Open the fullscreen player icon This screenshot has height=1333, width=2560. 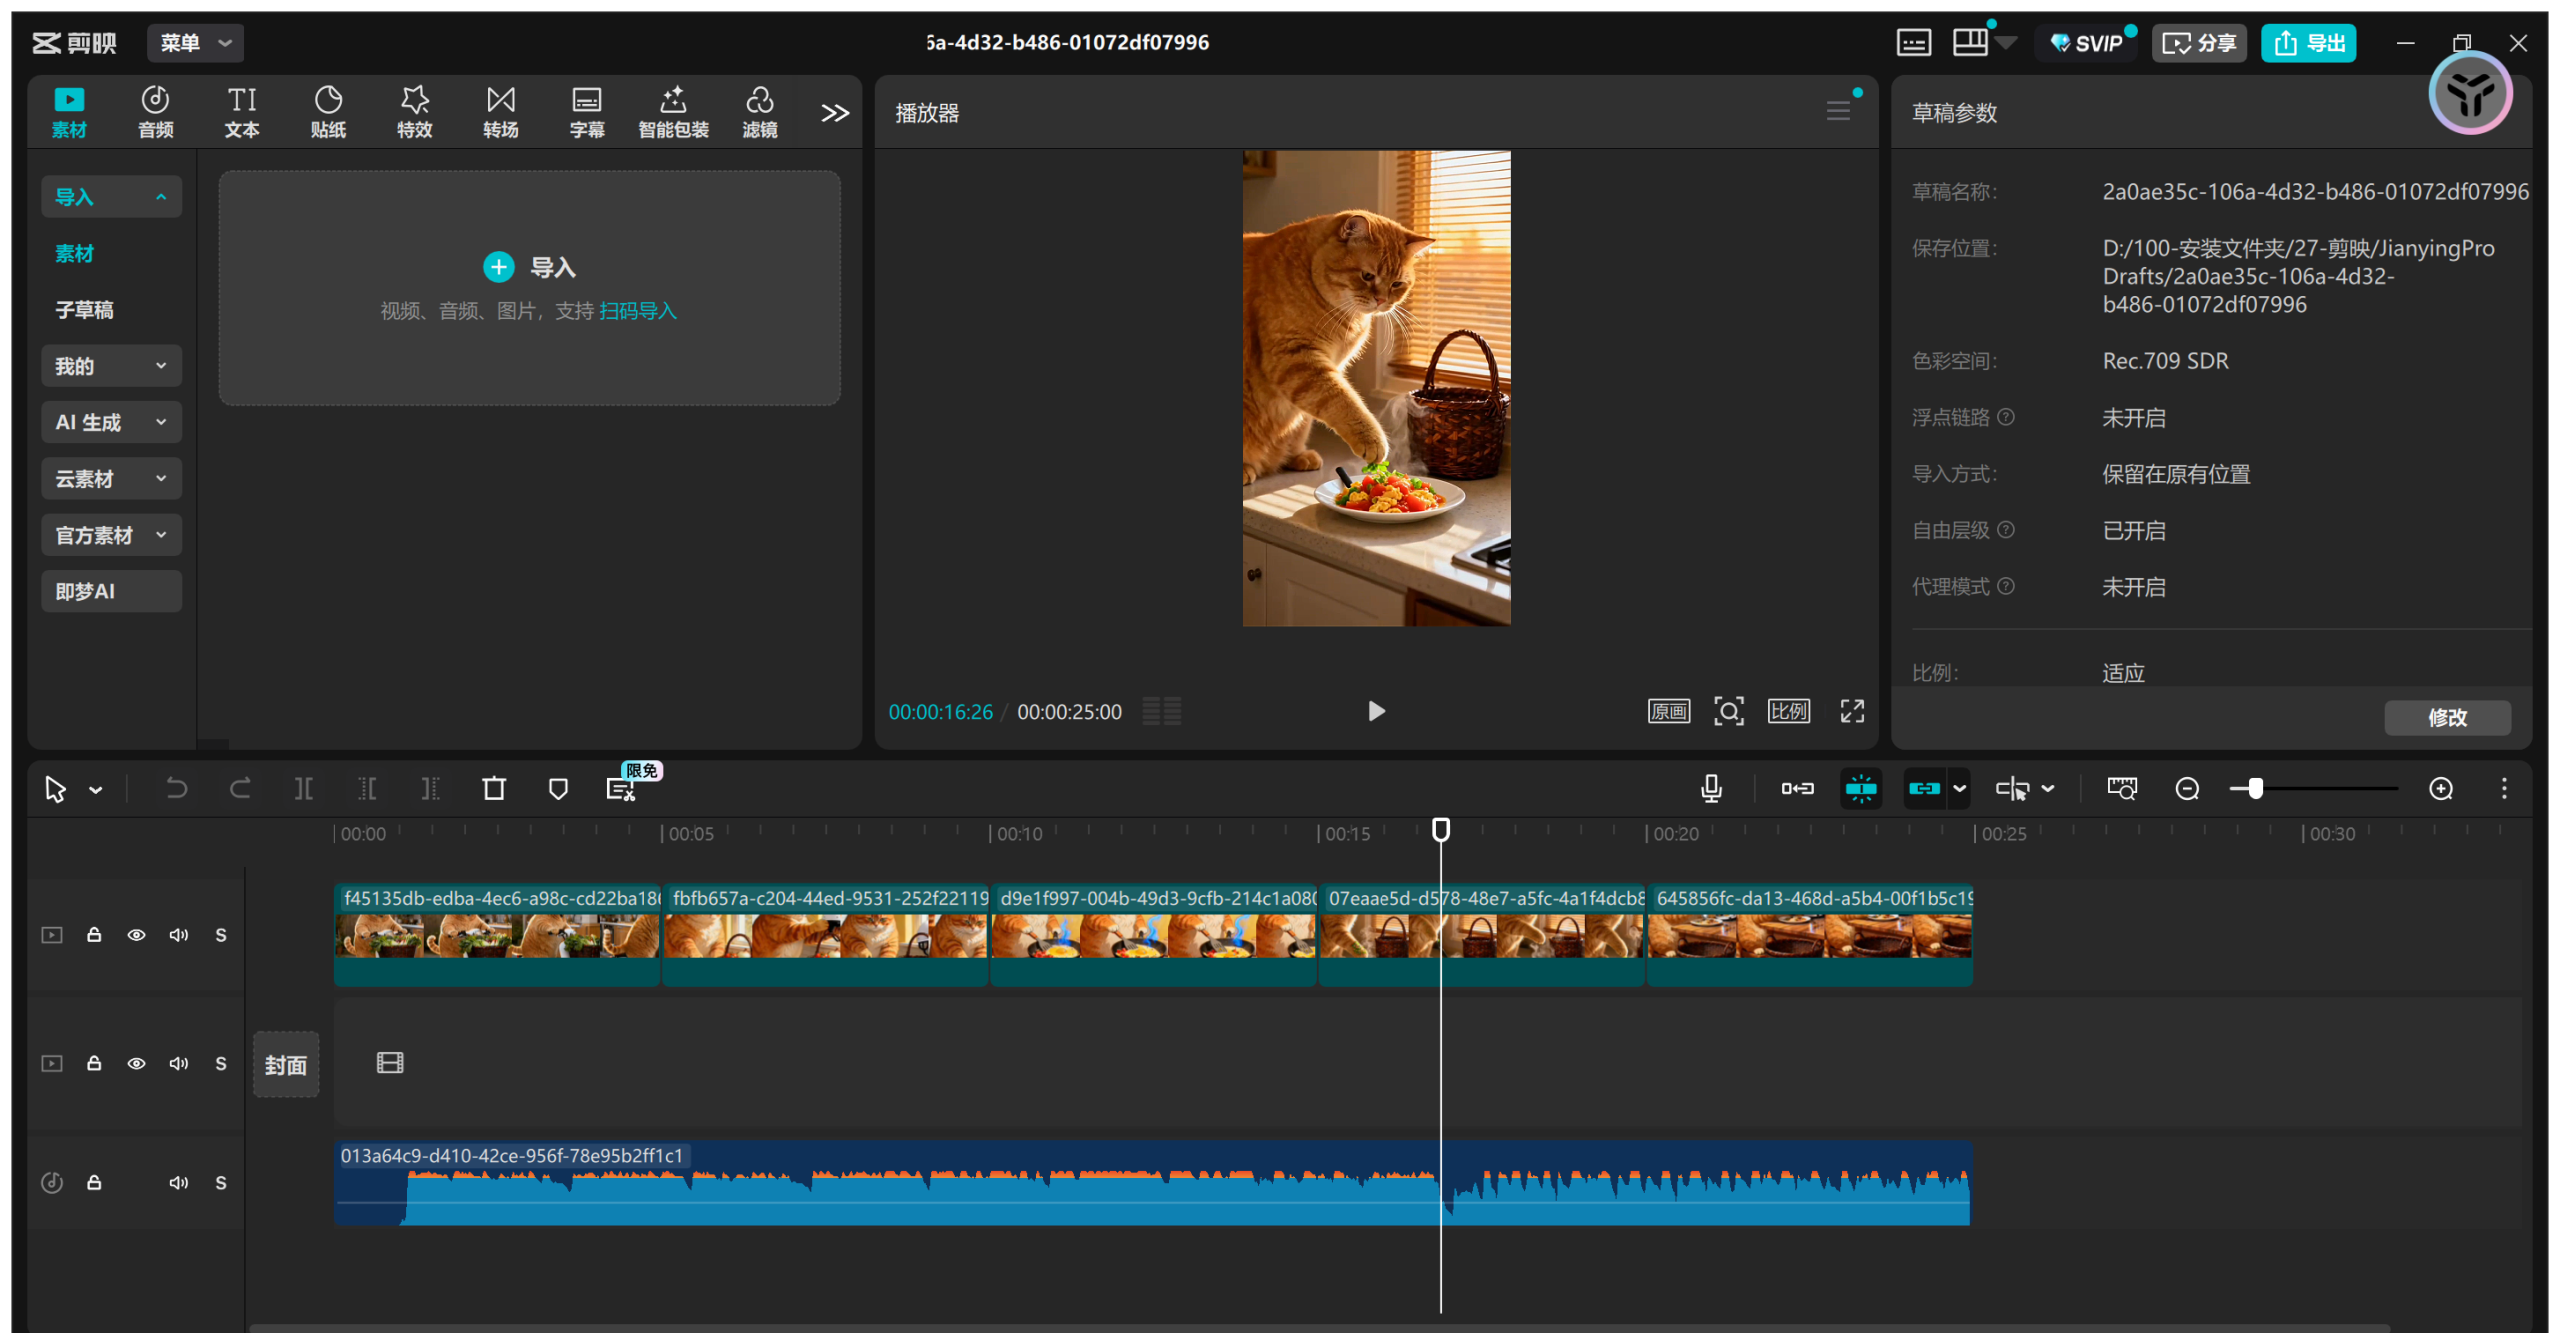point(1852,711)
